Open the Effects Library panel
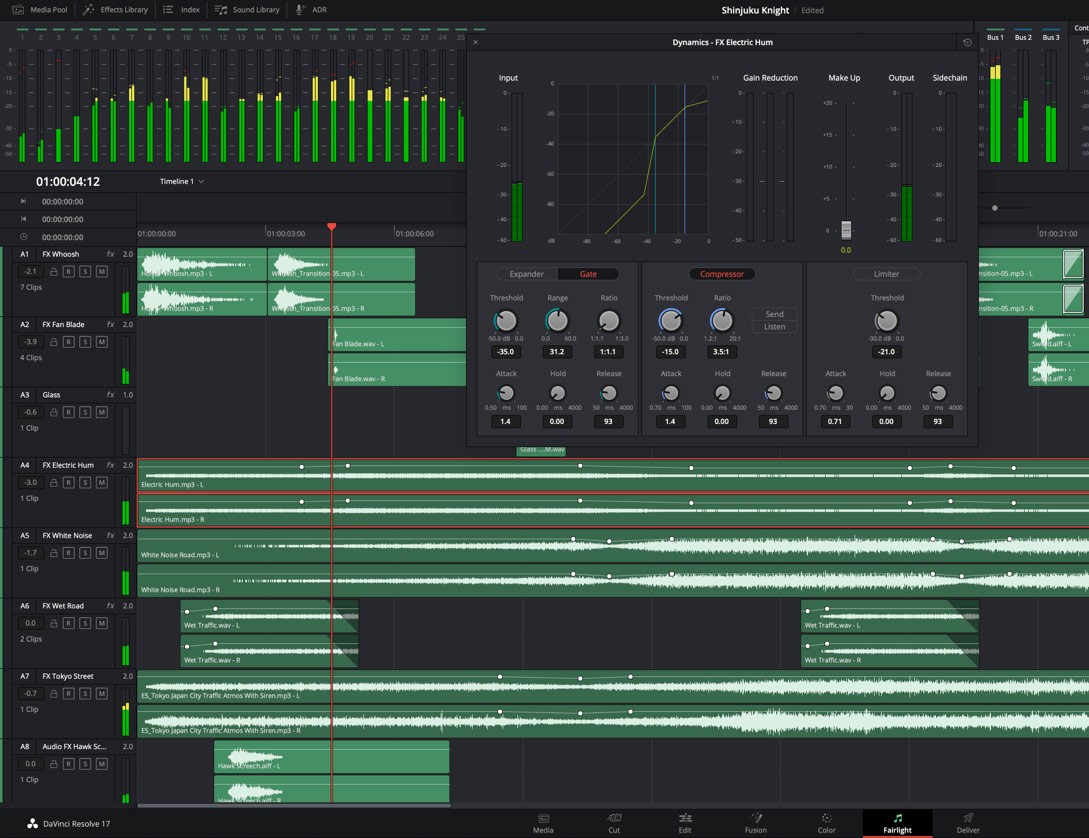 pos(115,10)
